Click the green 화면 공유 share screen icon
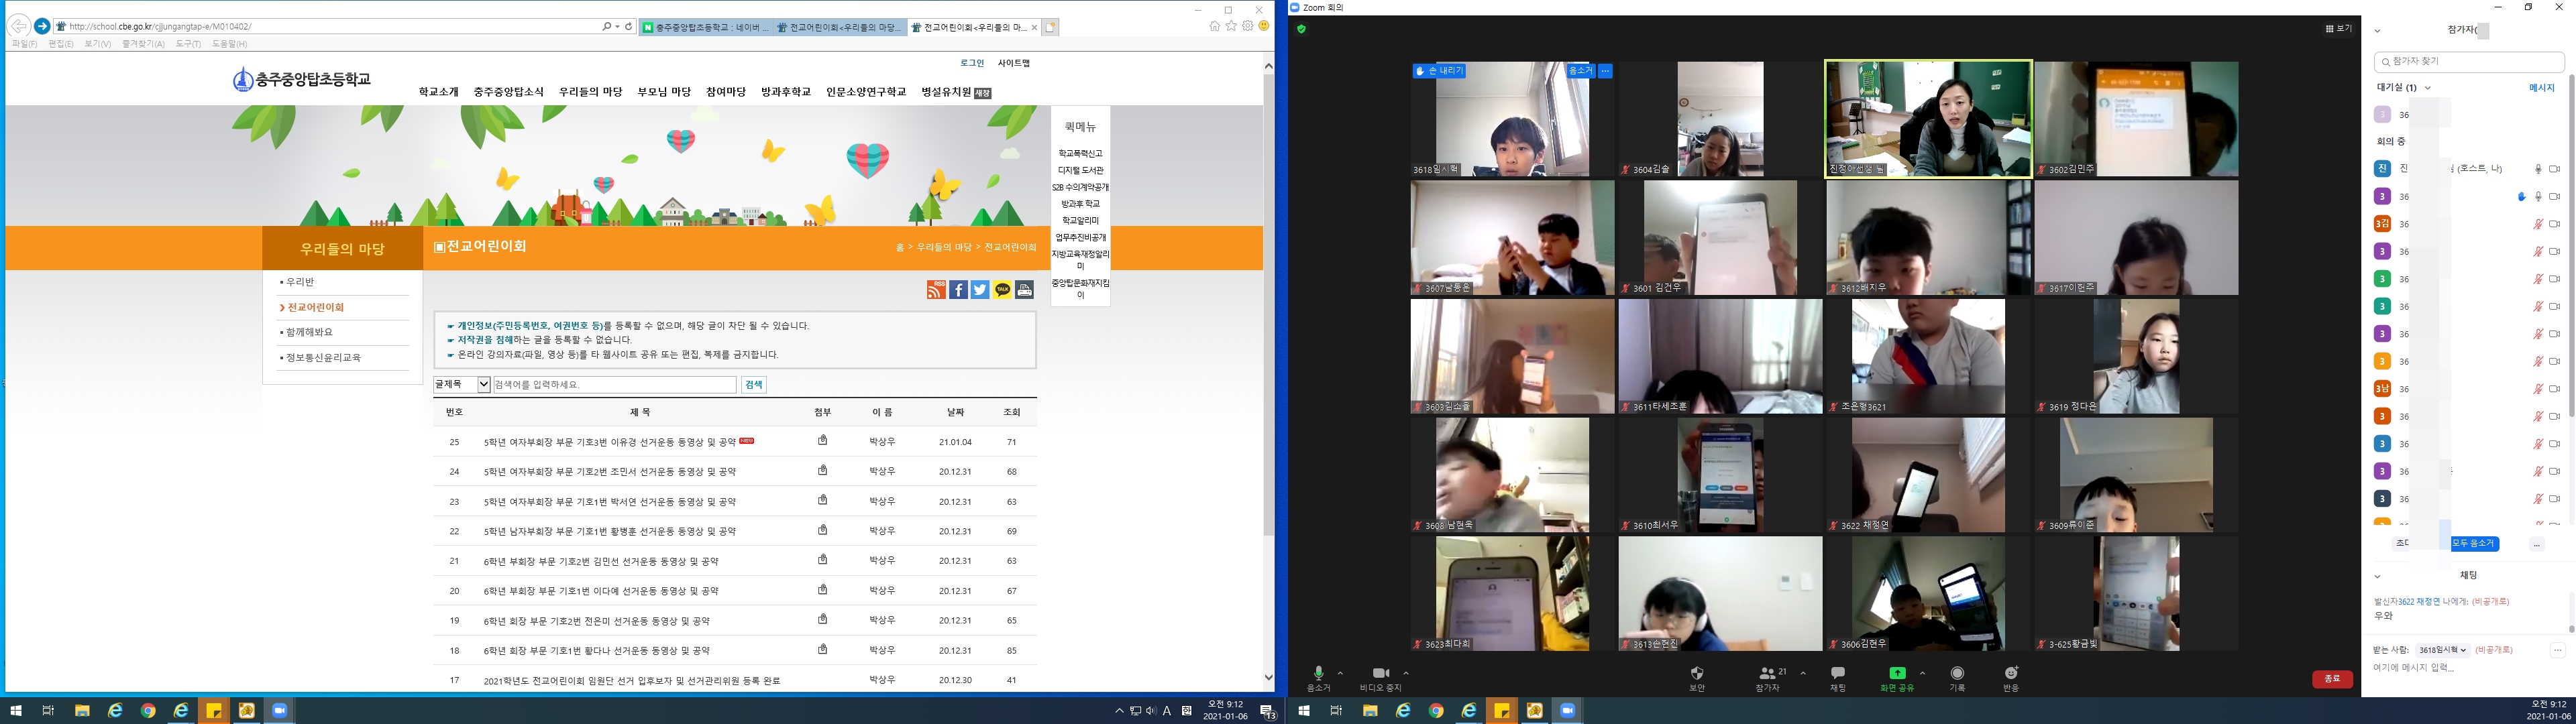Viewport: 2576px width, 724px height. pos(1897,673)
